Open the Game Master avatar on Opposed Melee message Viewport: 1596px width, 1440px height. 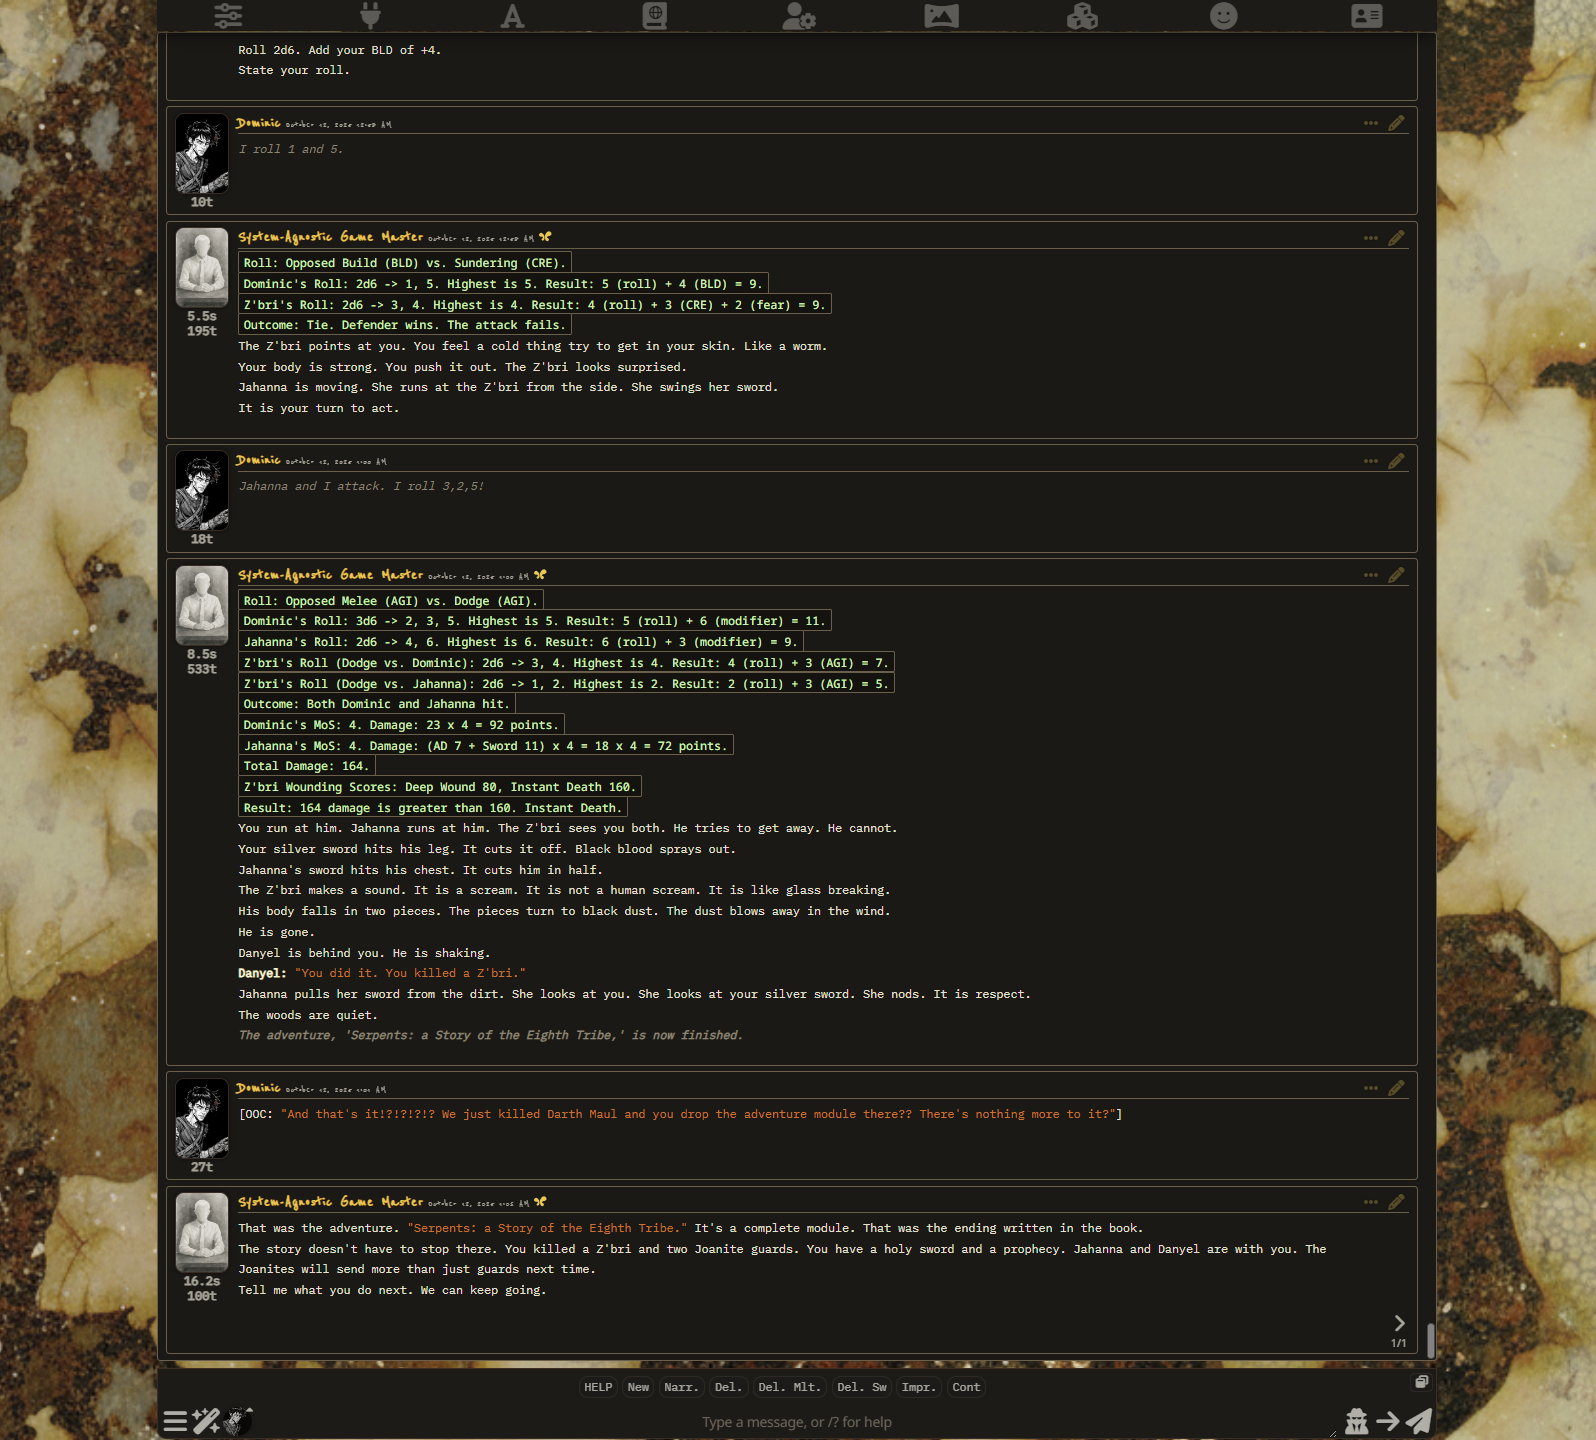coord(202,605)
